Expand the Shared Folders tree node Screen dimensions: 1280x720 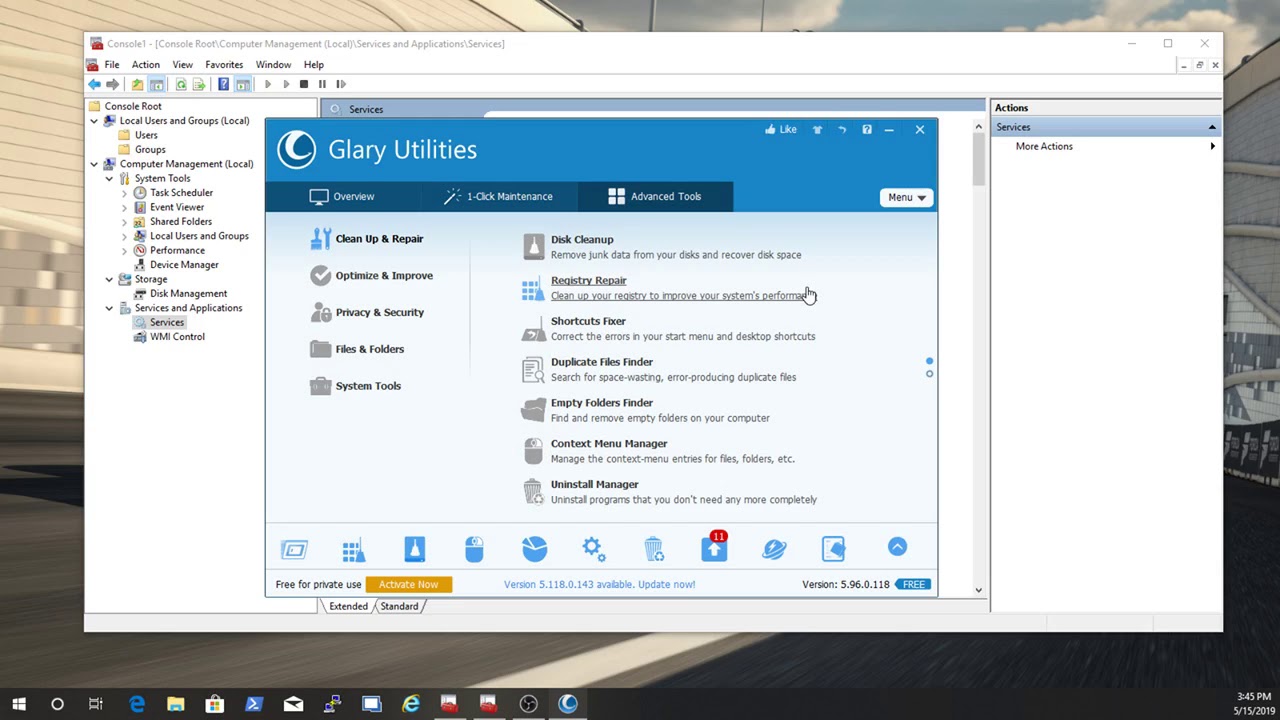[124, 222]
